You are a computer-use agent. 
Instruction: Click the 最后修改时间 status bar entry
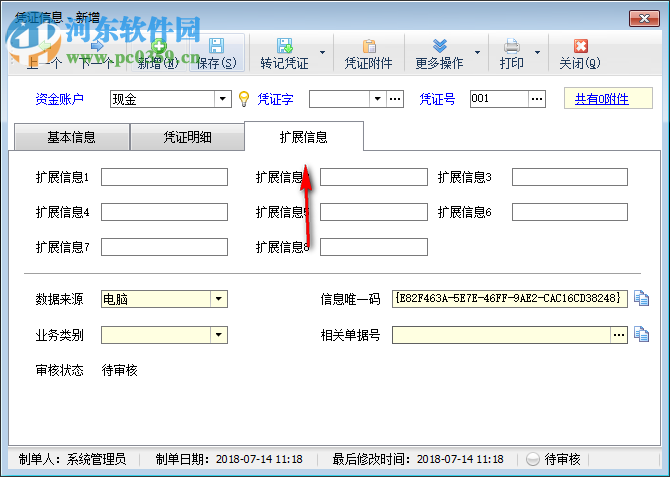pos(418,459)
